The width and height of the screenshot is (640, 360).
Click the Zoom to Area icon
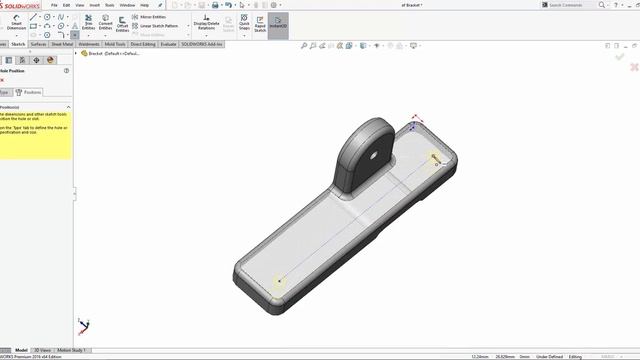[x=313, y=46]
